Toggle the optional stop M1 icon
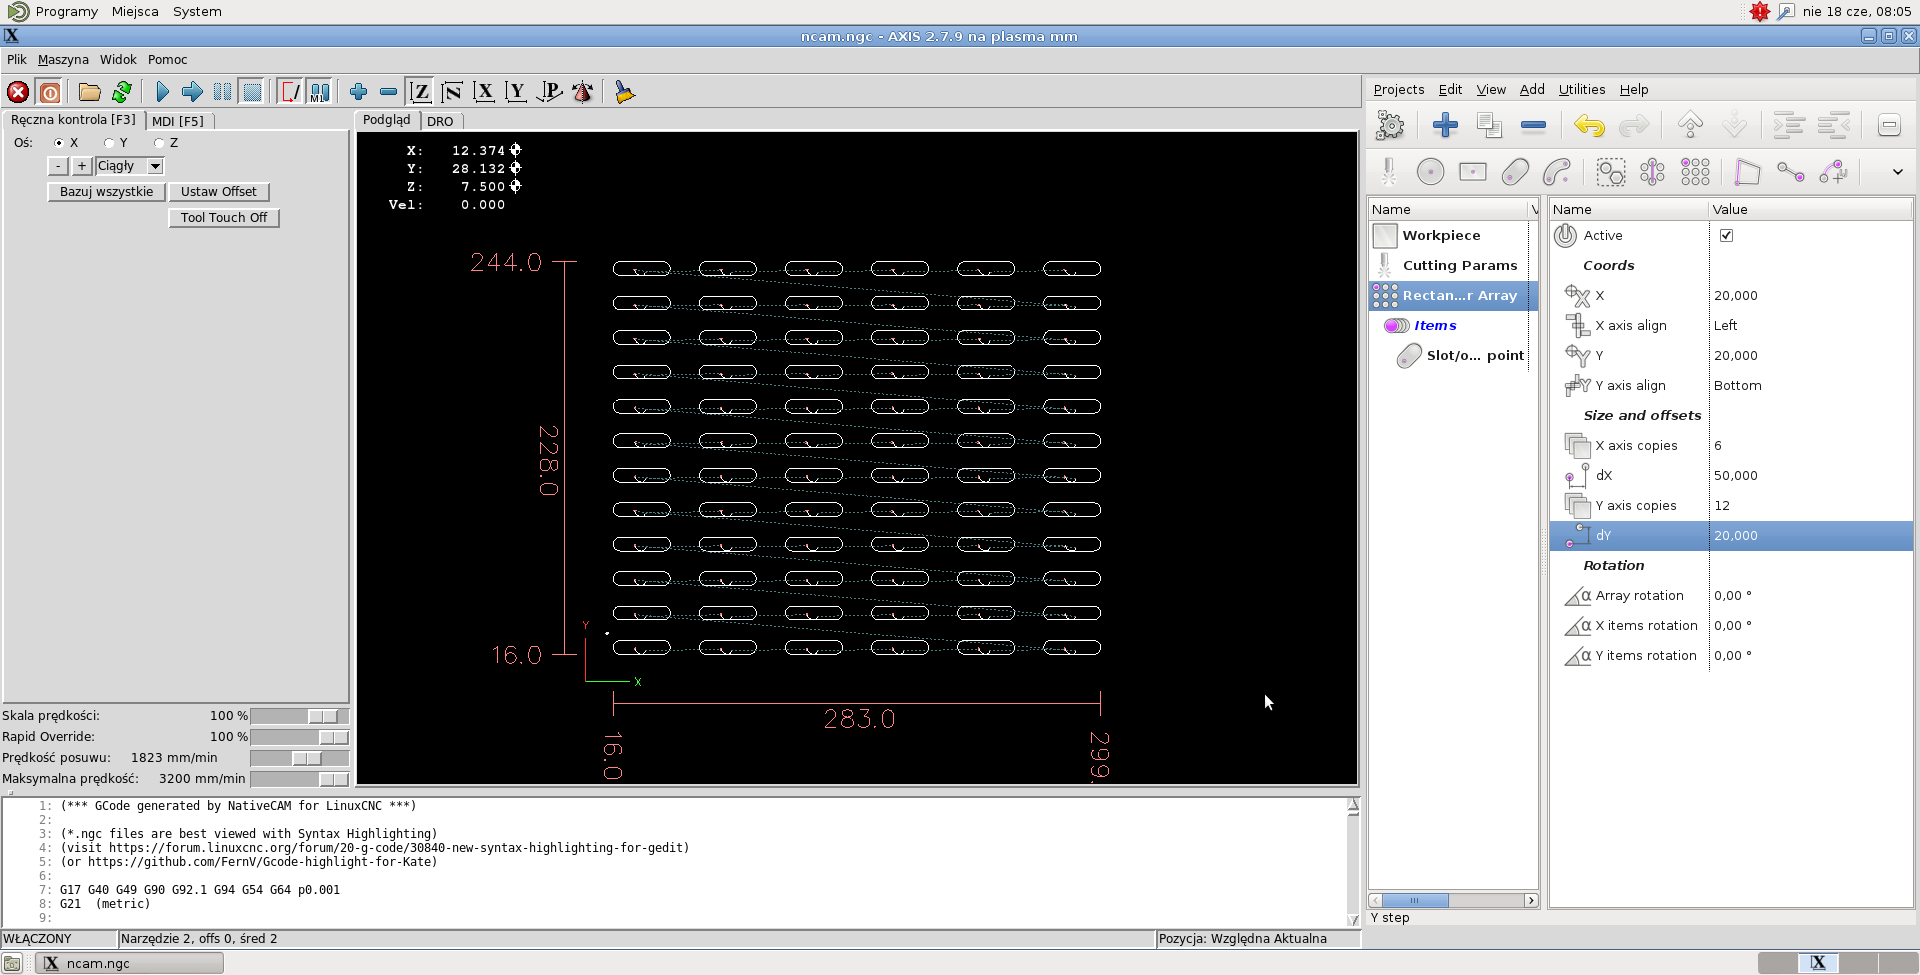This screenshot has height=975, width=1920. point(319,92)
